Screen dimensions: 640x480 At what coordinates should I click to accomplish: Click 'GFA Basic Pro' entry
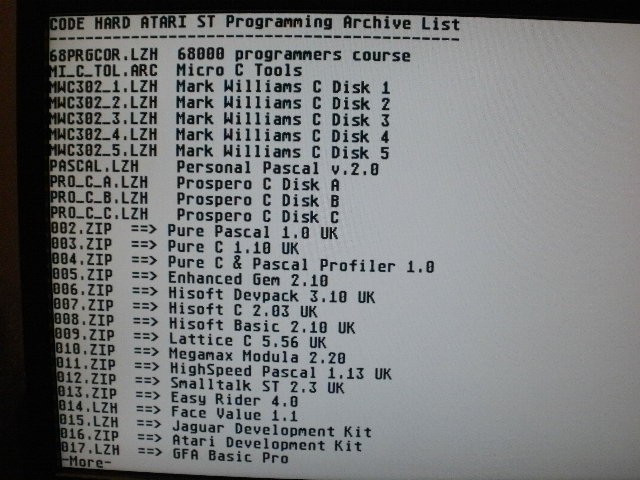click(231, 457)
